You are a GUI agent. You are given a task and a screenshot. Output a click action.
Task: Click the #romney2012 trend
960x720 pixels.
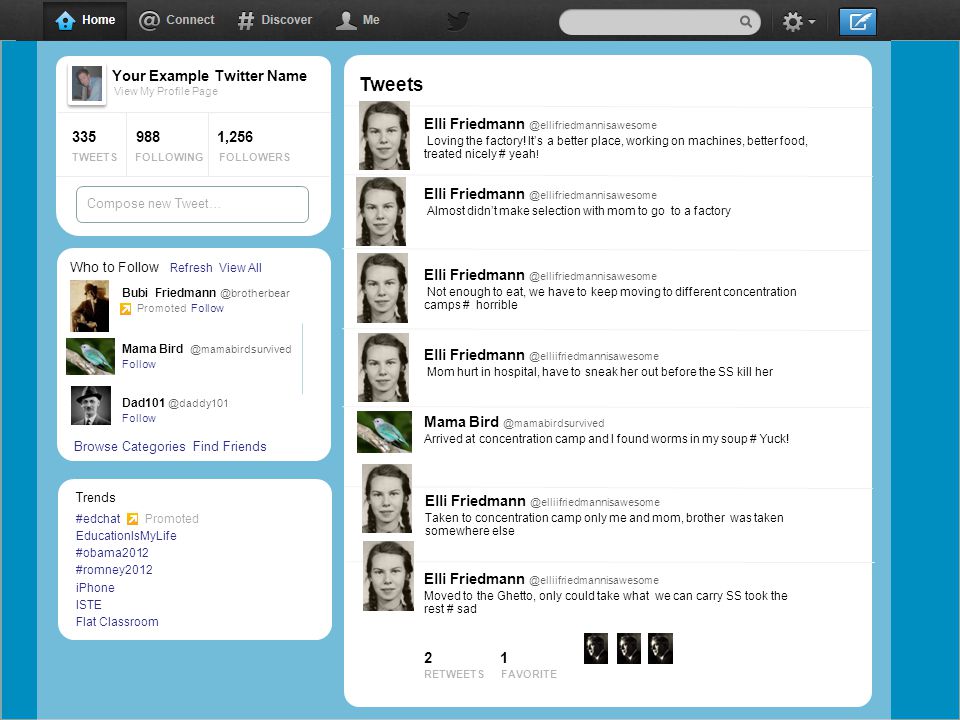pos(114,570)
